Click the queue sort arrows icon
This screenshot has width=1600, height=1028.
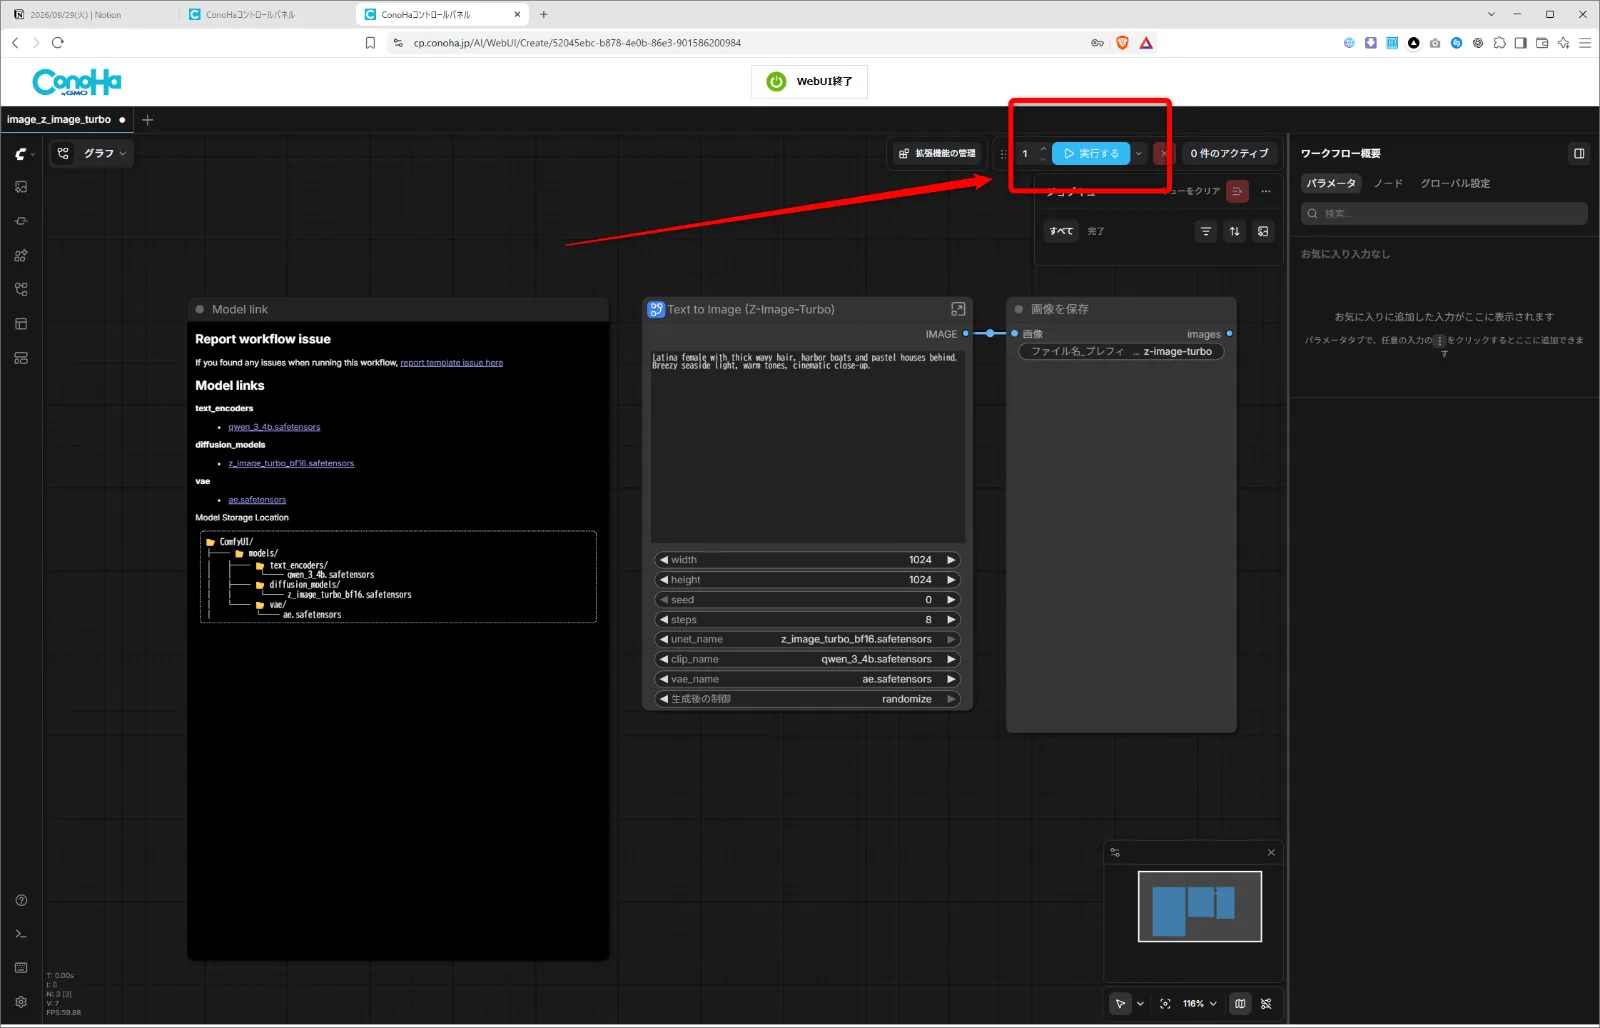1235,231
